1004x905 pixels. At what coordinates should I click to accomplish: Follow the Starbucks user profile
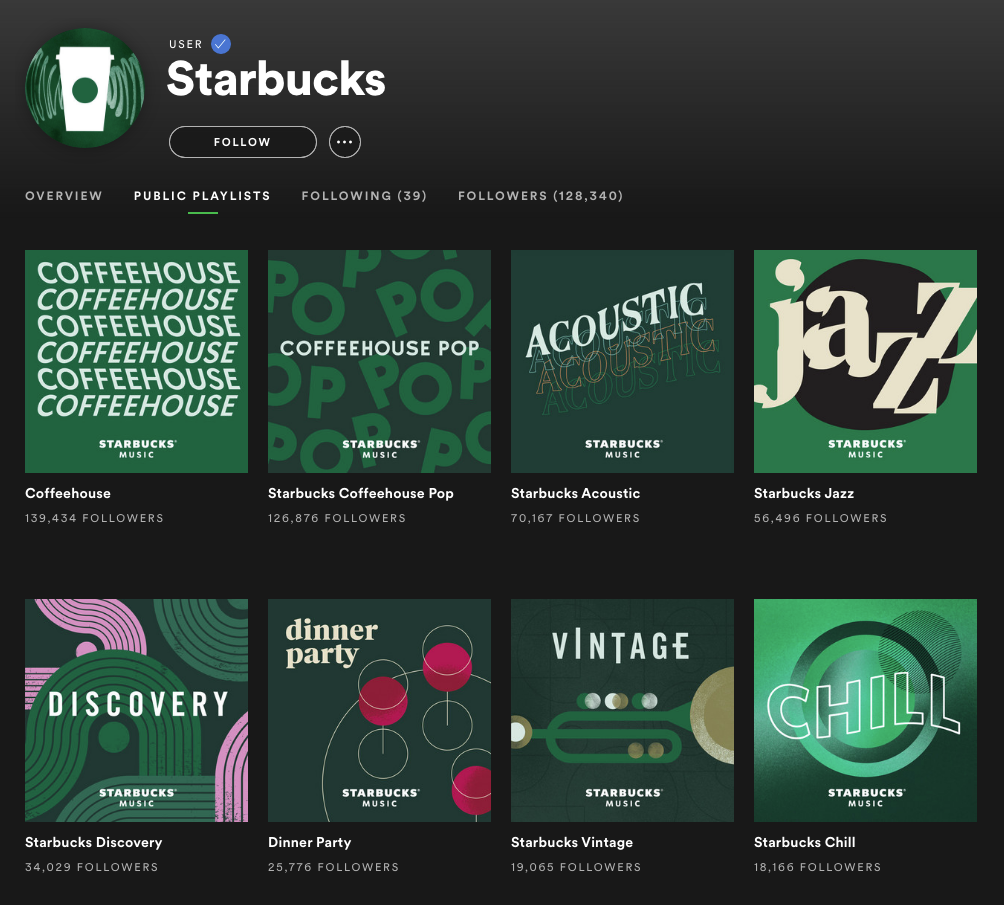coord(243,142)
